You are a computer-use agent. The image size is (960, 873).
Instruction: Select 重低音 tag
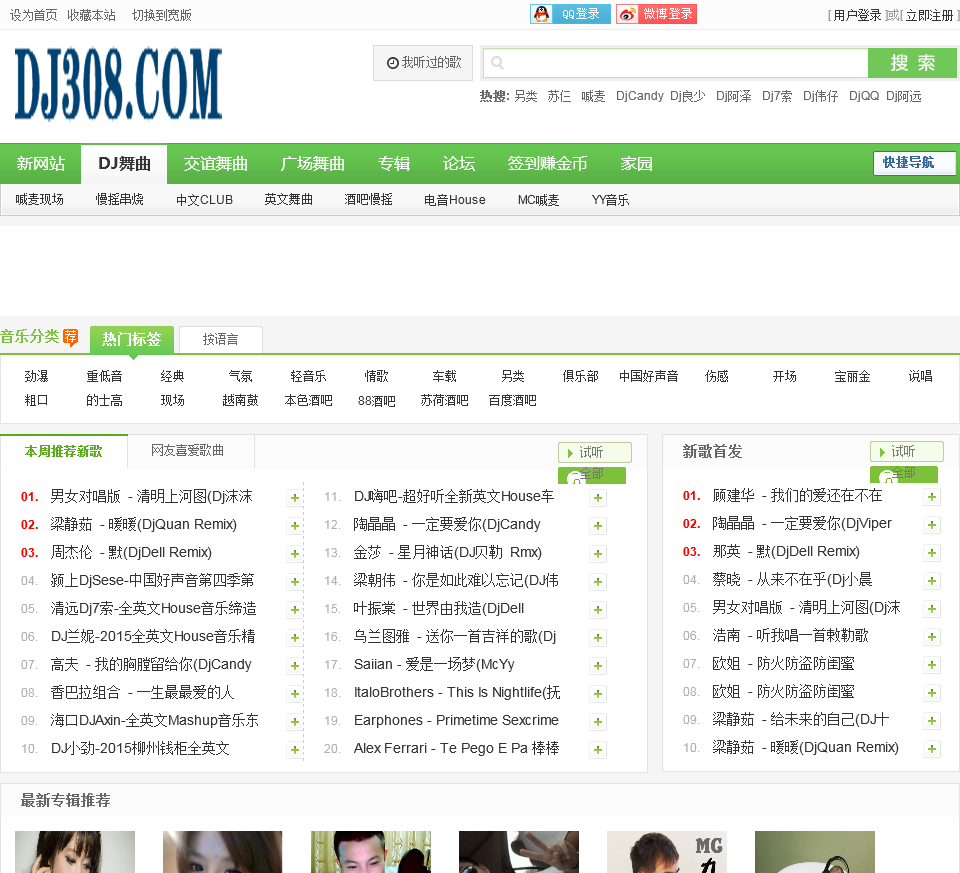point(104,377)
